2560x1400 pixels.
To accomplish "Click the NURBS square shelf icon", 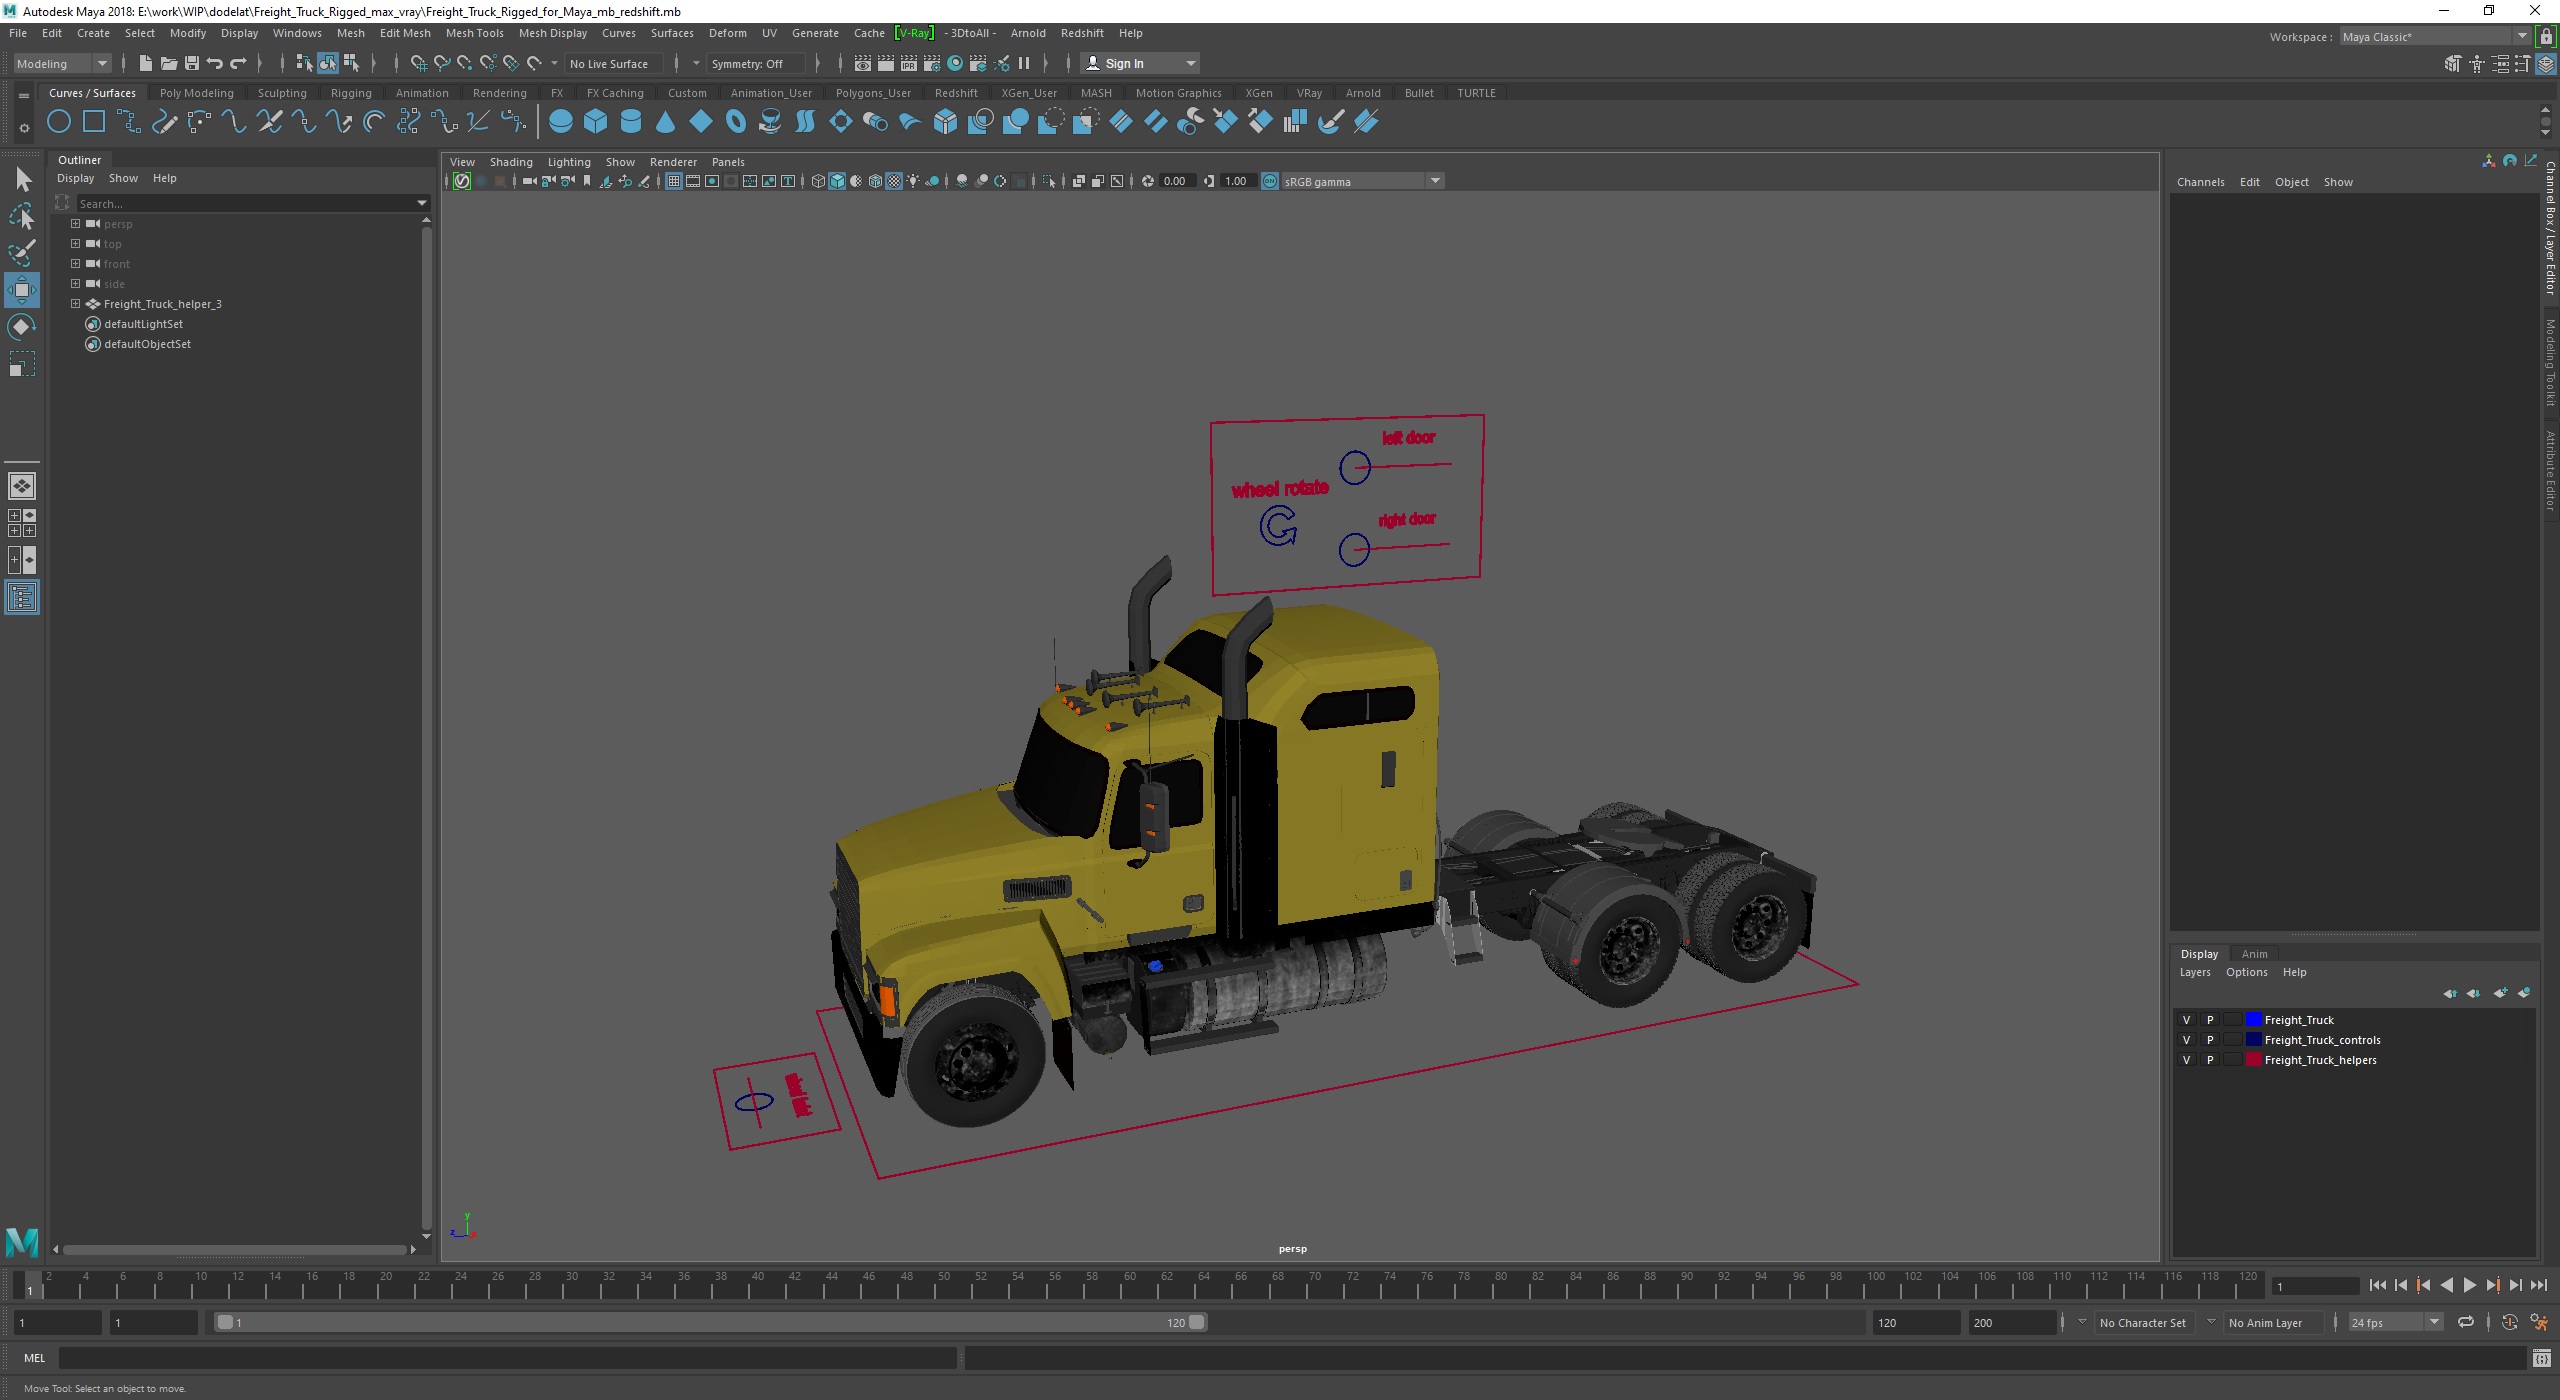I will coord(94,122).
